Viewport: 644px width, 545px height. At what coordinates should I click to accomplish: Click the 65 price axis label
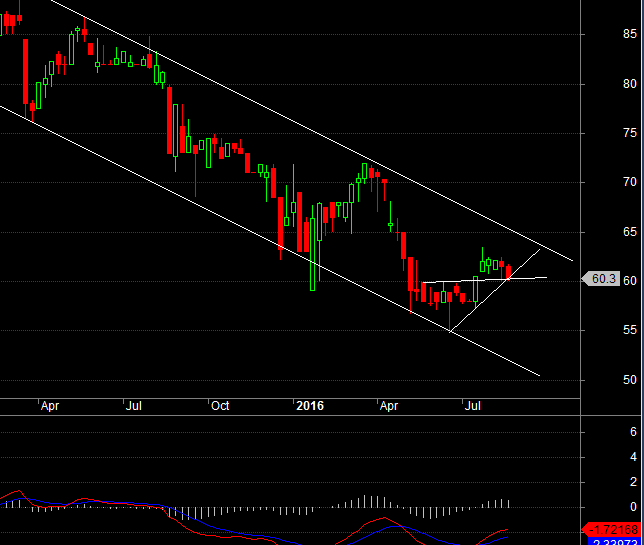coord(630,232)
